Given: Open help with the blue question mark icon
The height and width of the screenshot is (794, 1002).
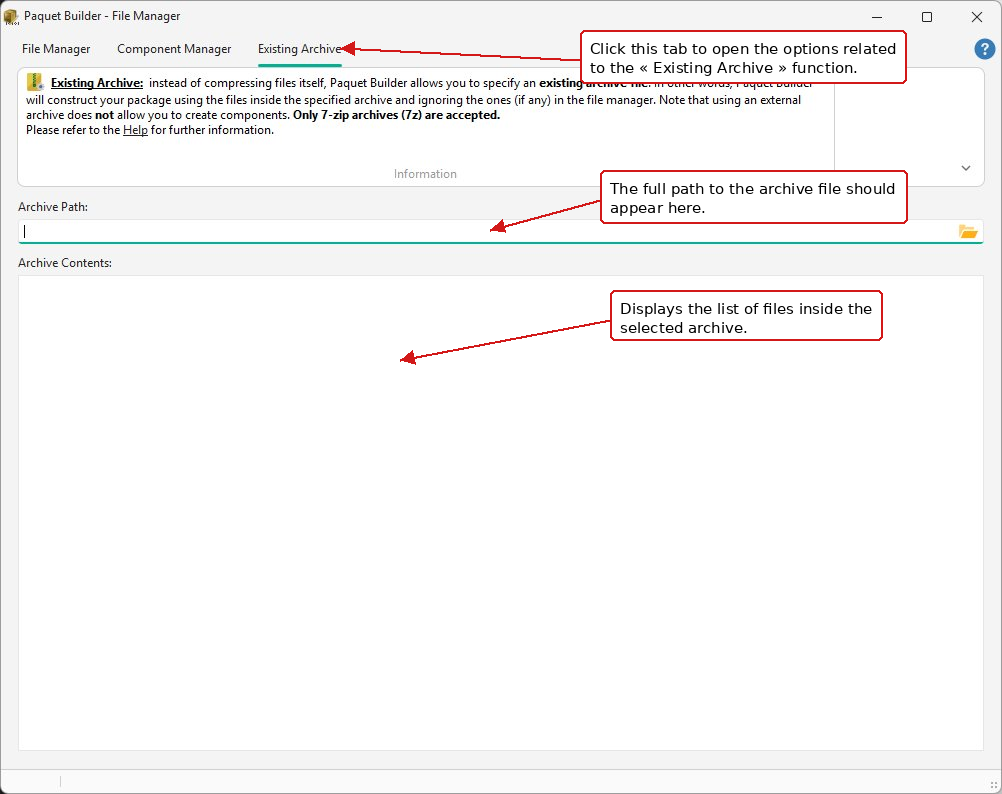Looking at the screenshot, I should 984,49.
